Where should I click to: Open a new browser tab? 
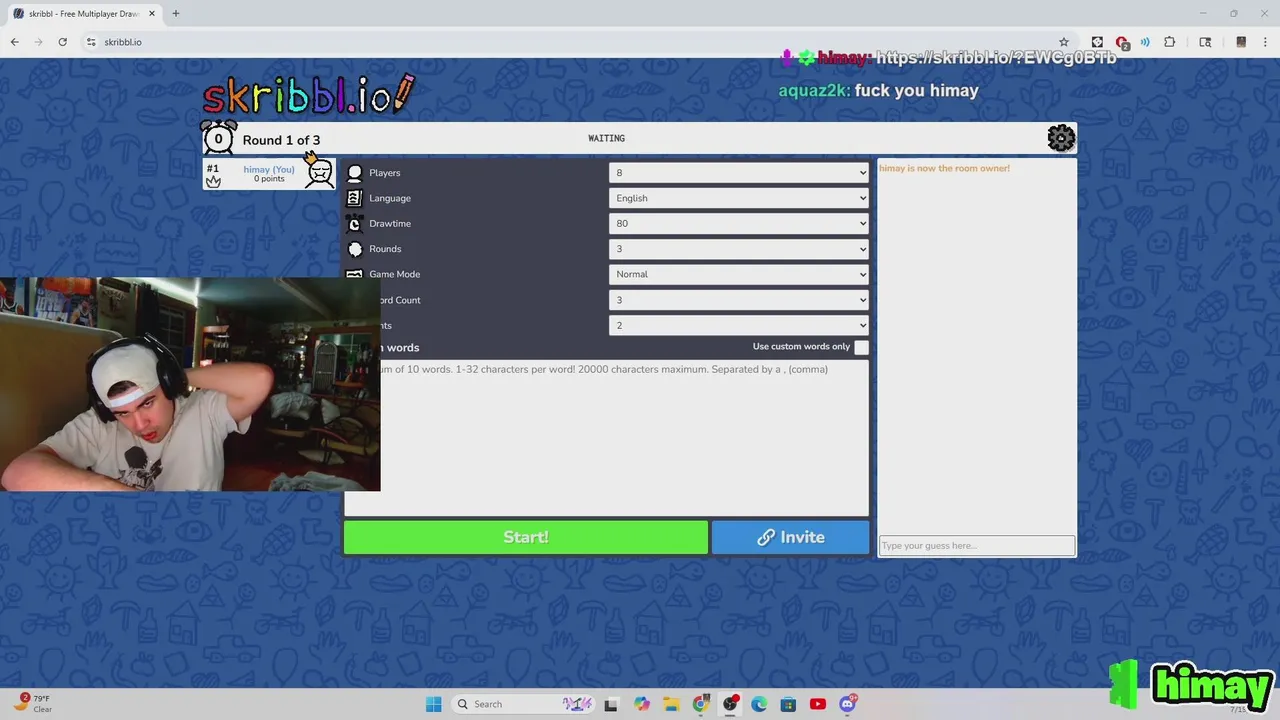[x=175, y=14]
